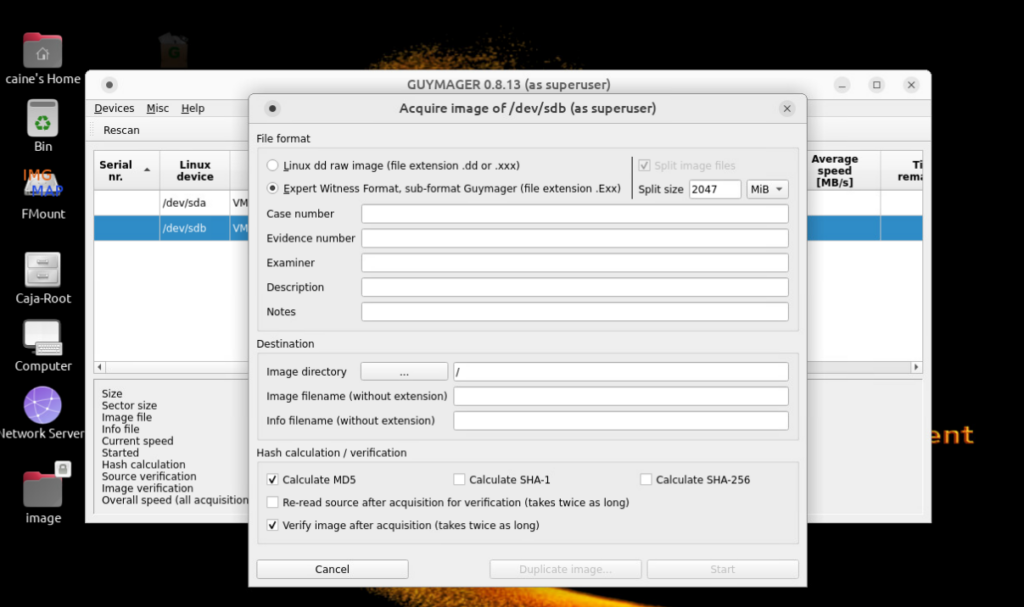Click the Image filename input field
Image resolution: width=1024 pixels, height=607 pixels.
click(x=621, y=396)
